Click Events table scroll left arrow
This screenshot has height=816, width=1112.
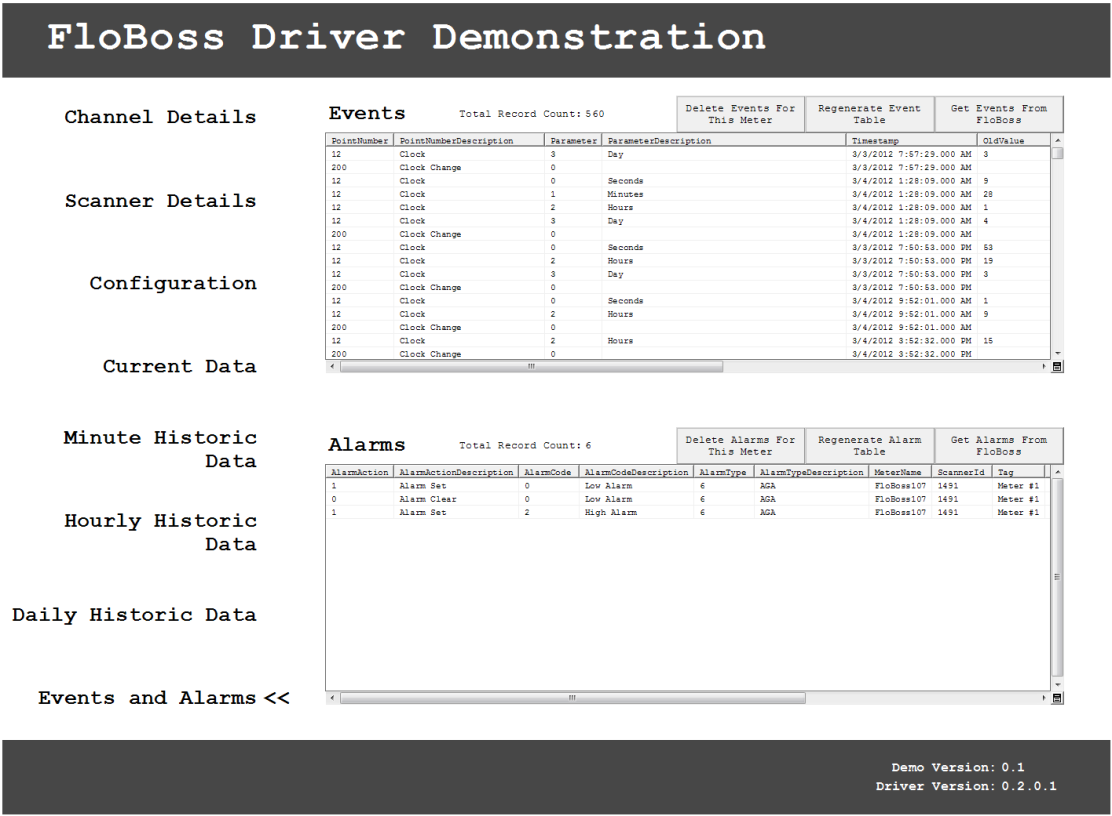[x=332, y=367]
